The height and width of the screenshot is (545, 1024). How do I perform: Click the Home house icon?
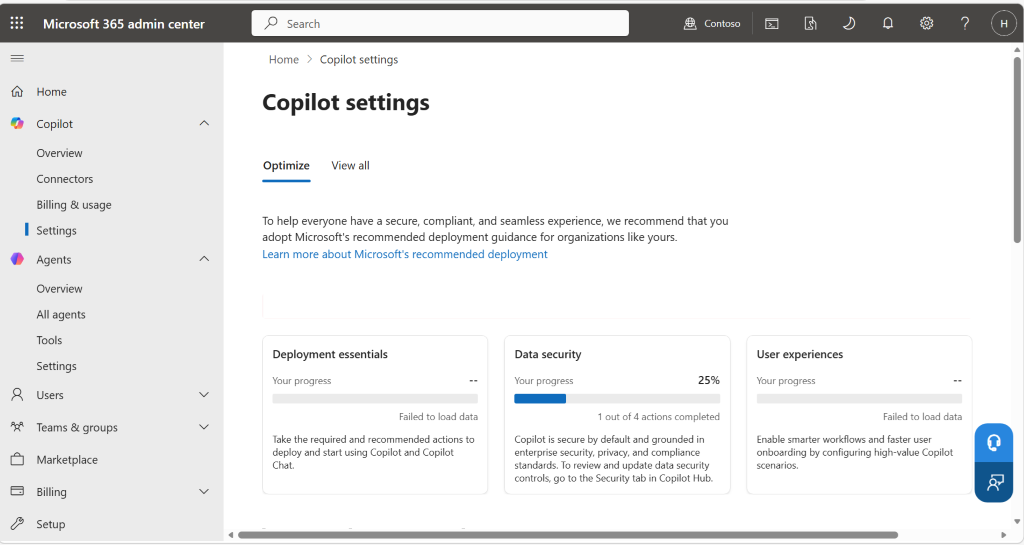(x=18, y=92)
